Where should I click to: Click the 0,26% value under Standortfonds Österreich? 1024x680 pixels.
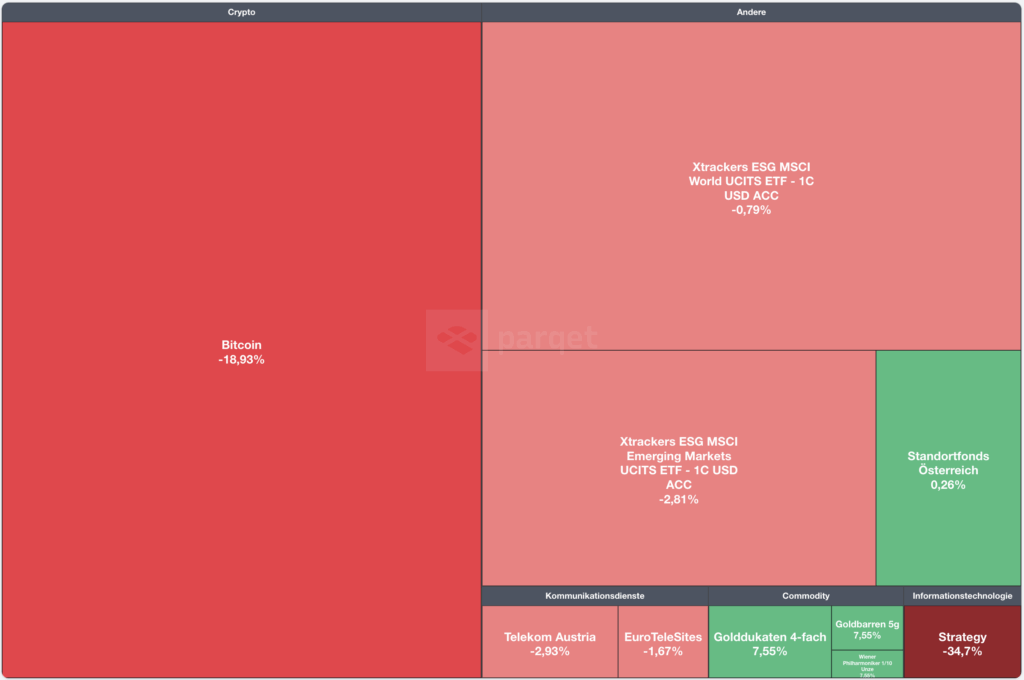[x=948, y=485]
